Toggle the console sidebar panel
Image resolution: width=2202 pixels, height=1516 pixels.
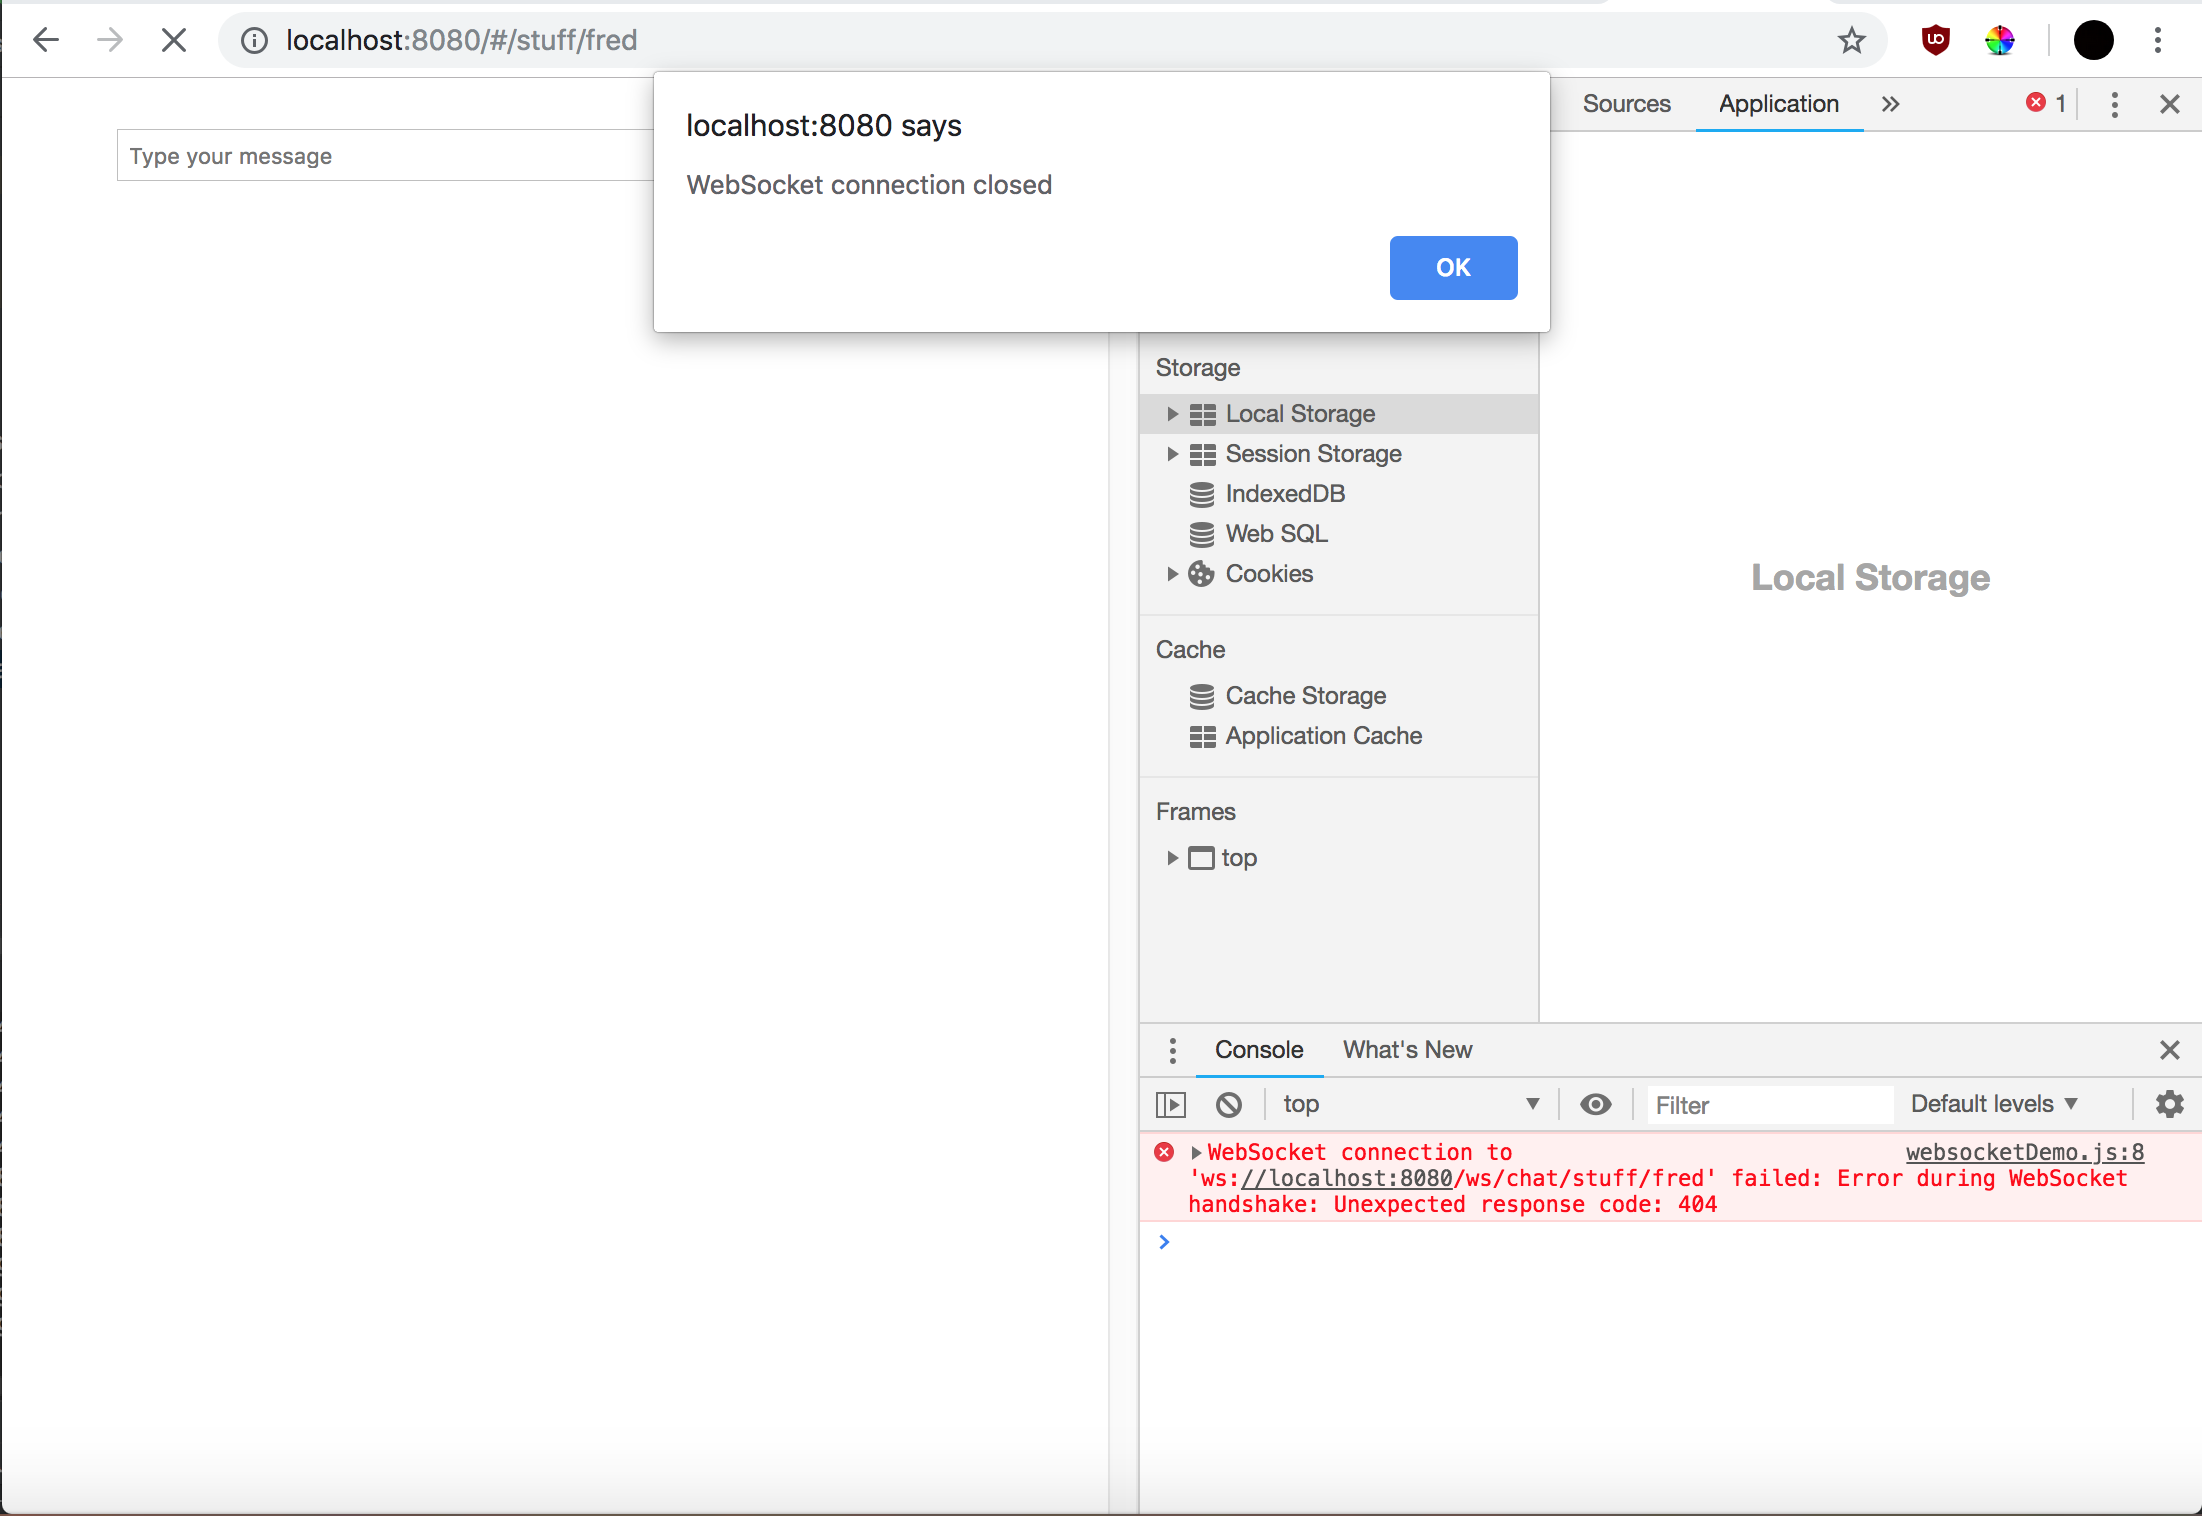click(x=1171, y=1104)
